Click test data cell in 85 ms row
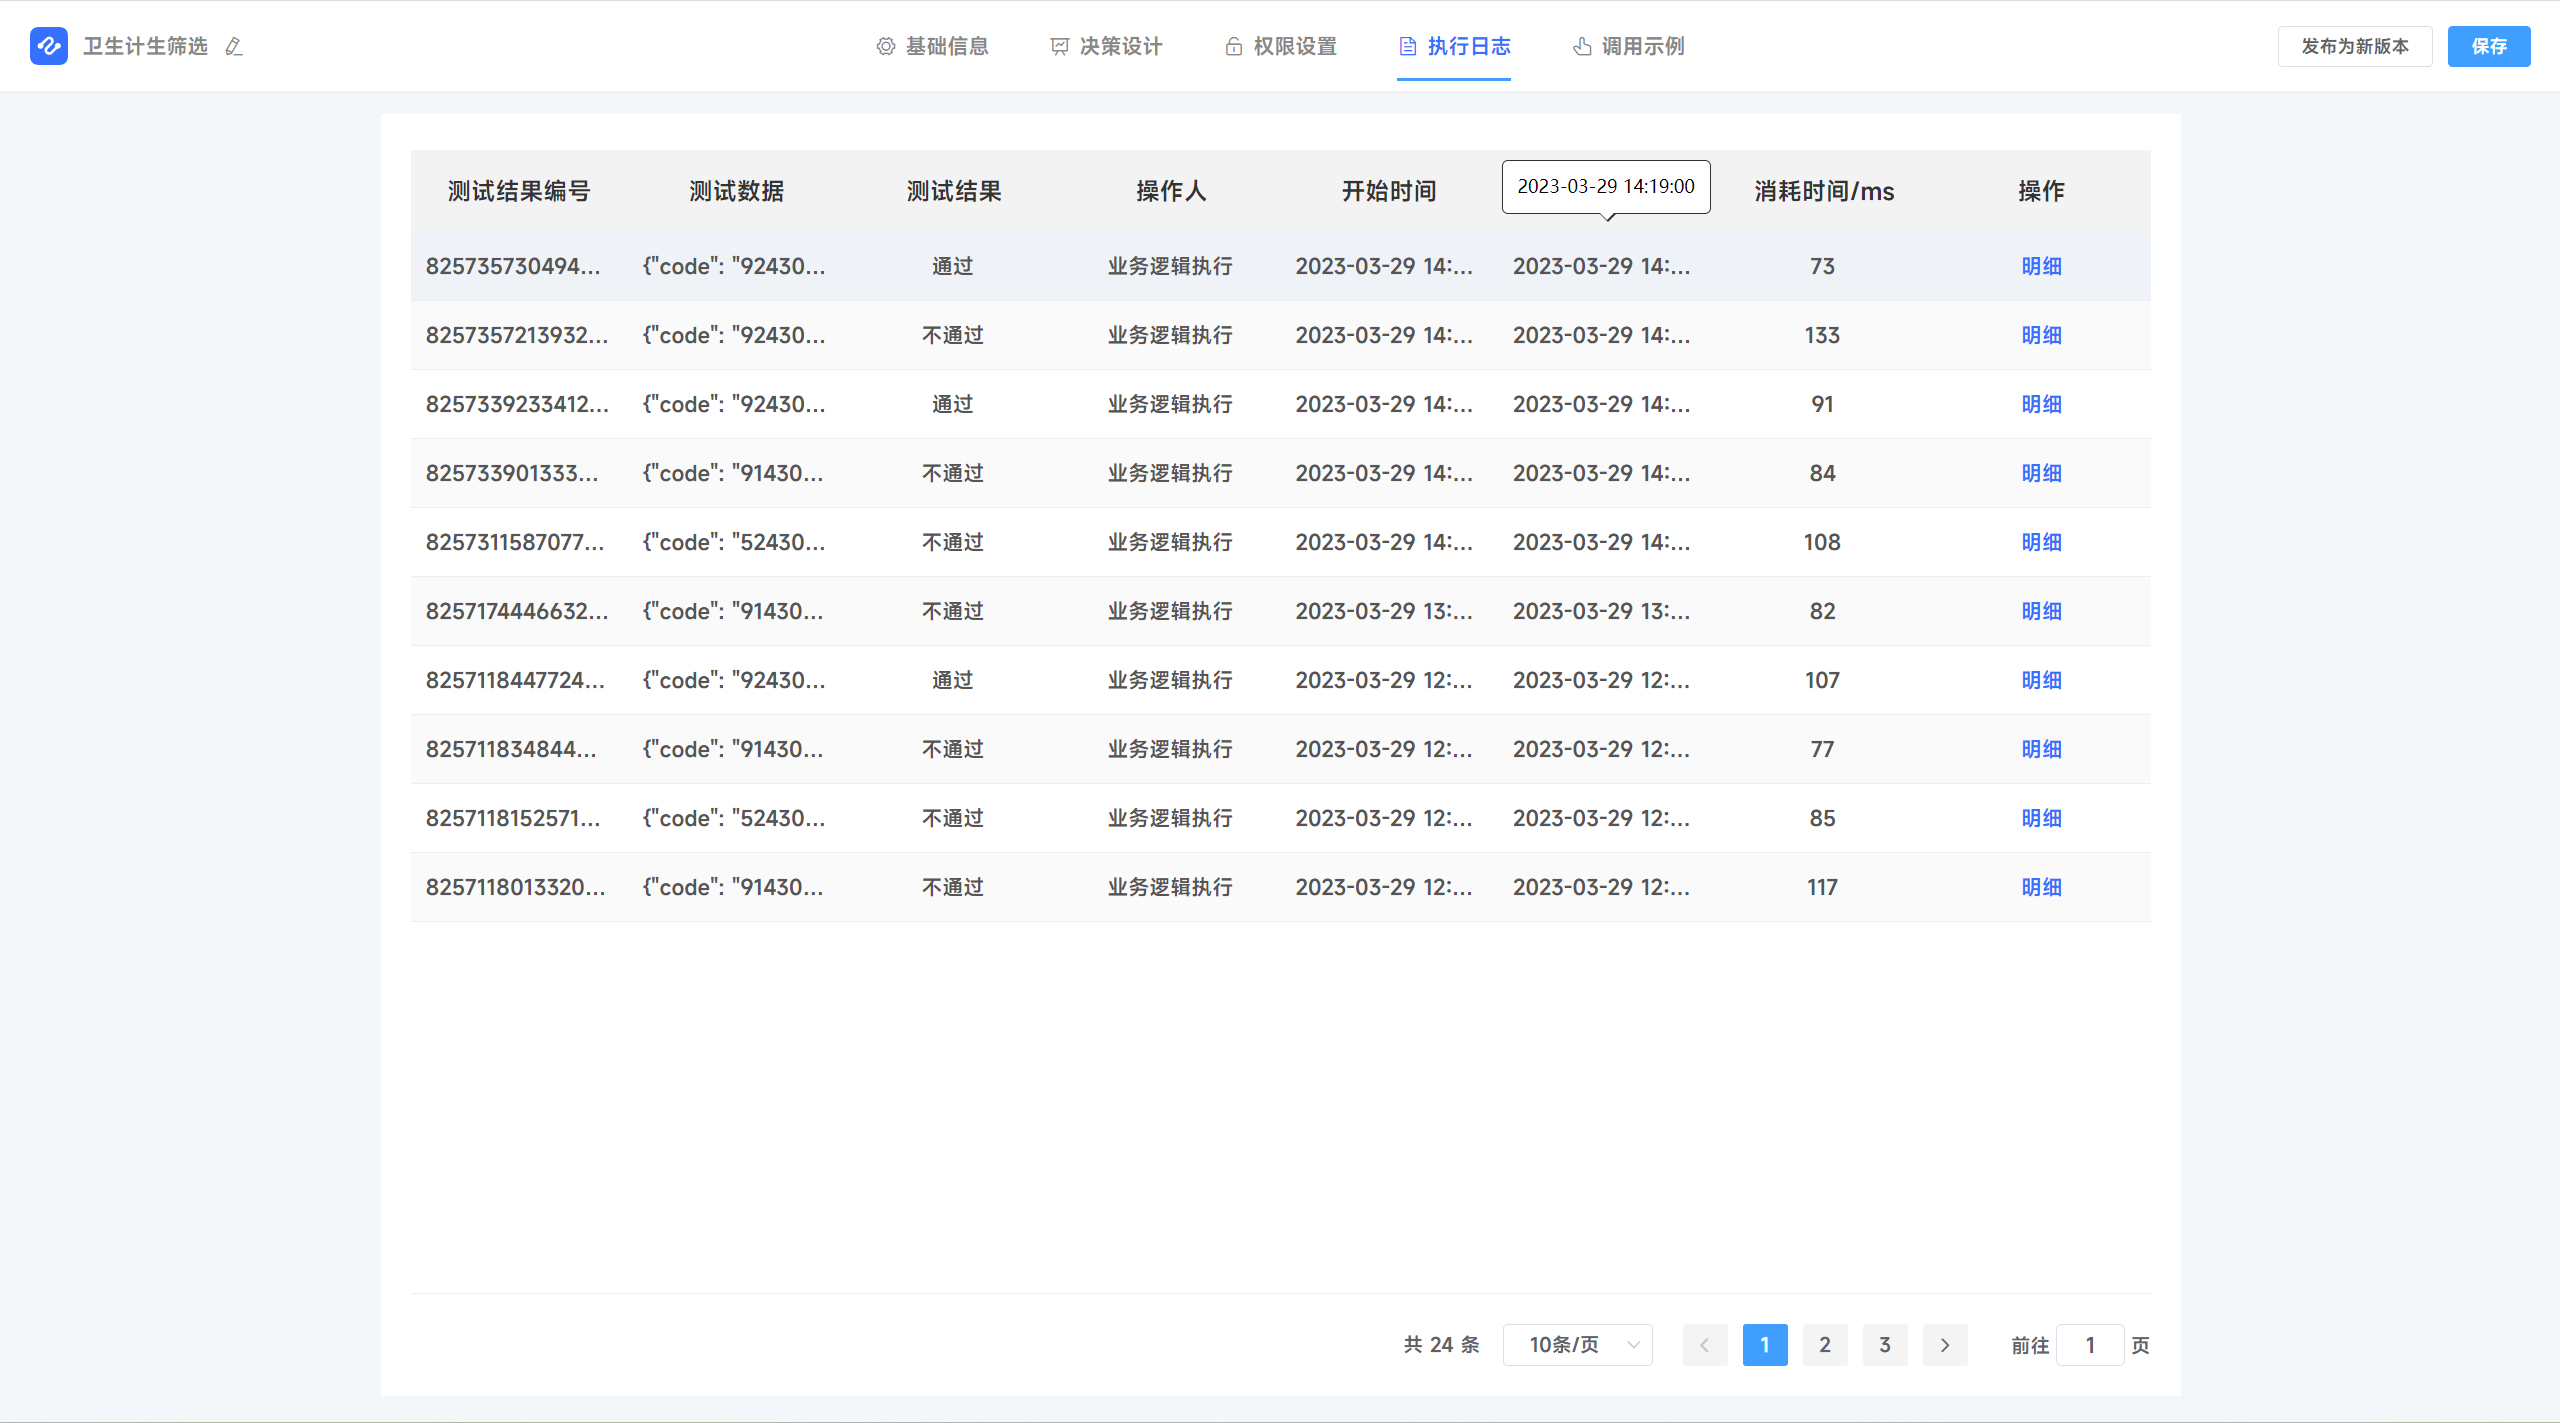Image resolution: width=2560 pixels, height=1423 pixels. pyautogui.click(x=734, y=818)
